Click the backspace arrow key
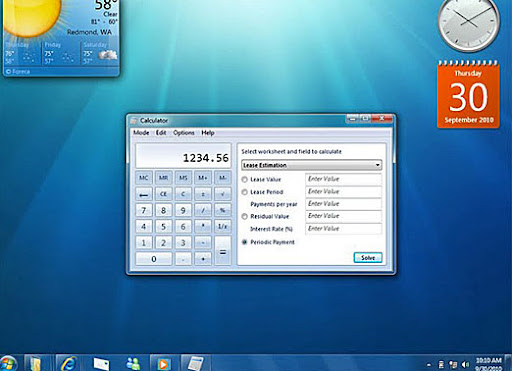The height and width of the screenshot is (371, 512). (144, 194)
